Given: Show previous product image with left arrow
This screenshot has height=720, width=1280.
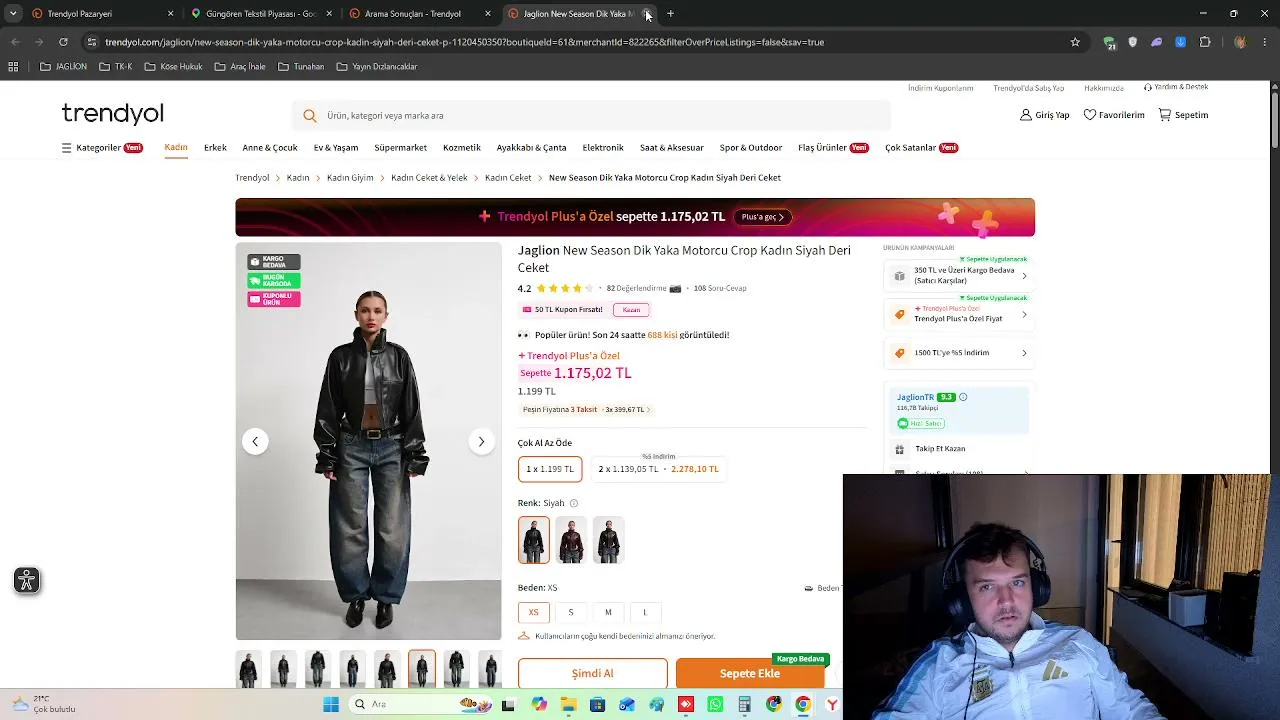Looking at the screenshot, I should [255, 441].
